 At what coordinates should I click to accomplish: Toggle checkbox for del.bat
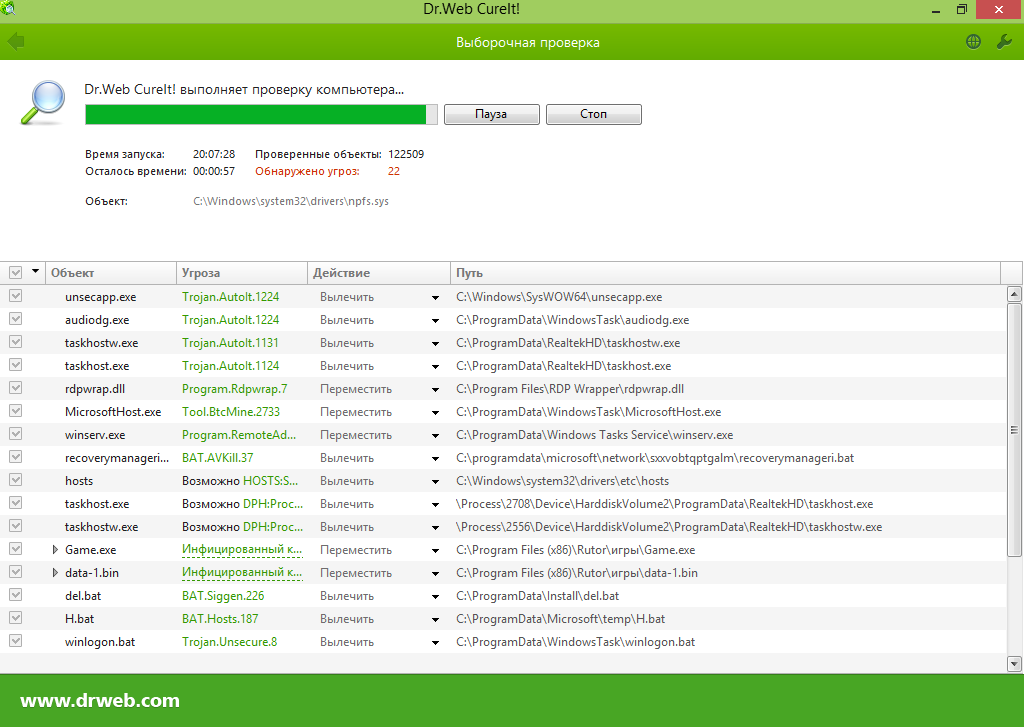[x=16, y=595]
